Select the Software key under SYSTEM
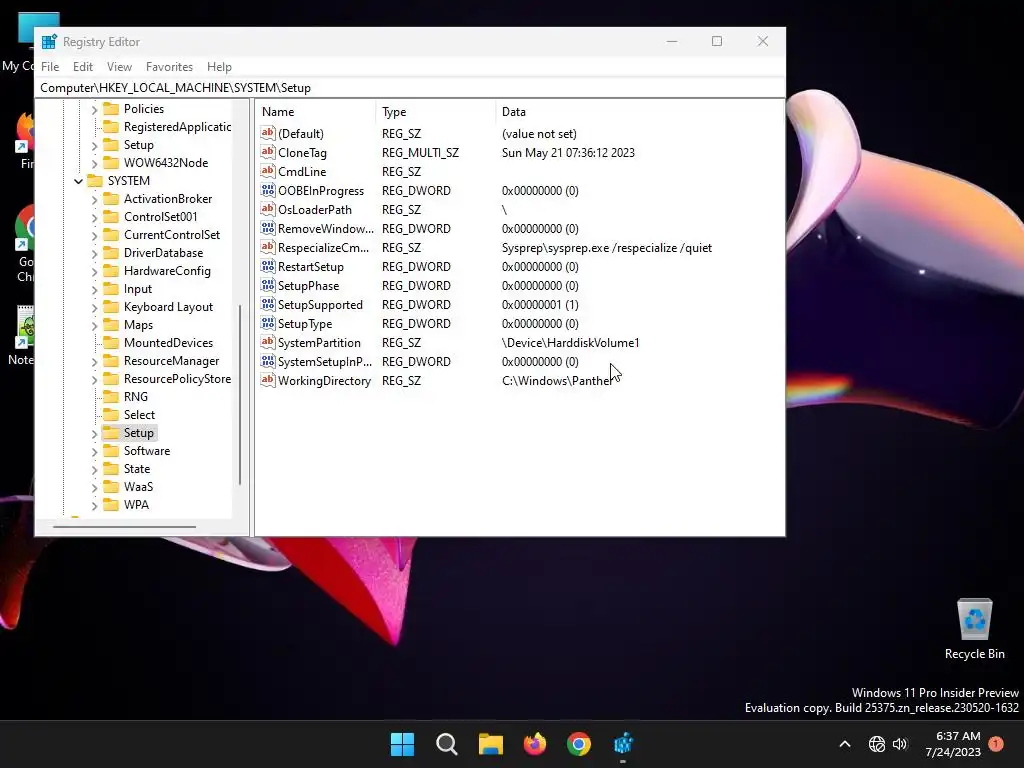Viewport: 1024px width, 768px height. pos(147,451)
